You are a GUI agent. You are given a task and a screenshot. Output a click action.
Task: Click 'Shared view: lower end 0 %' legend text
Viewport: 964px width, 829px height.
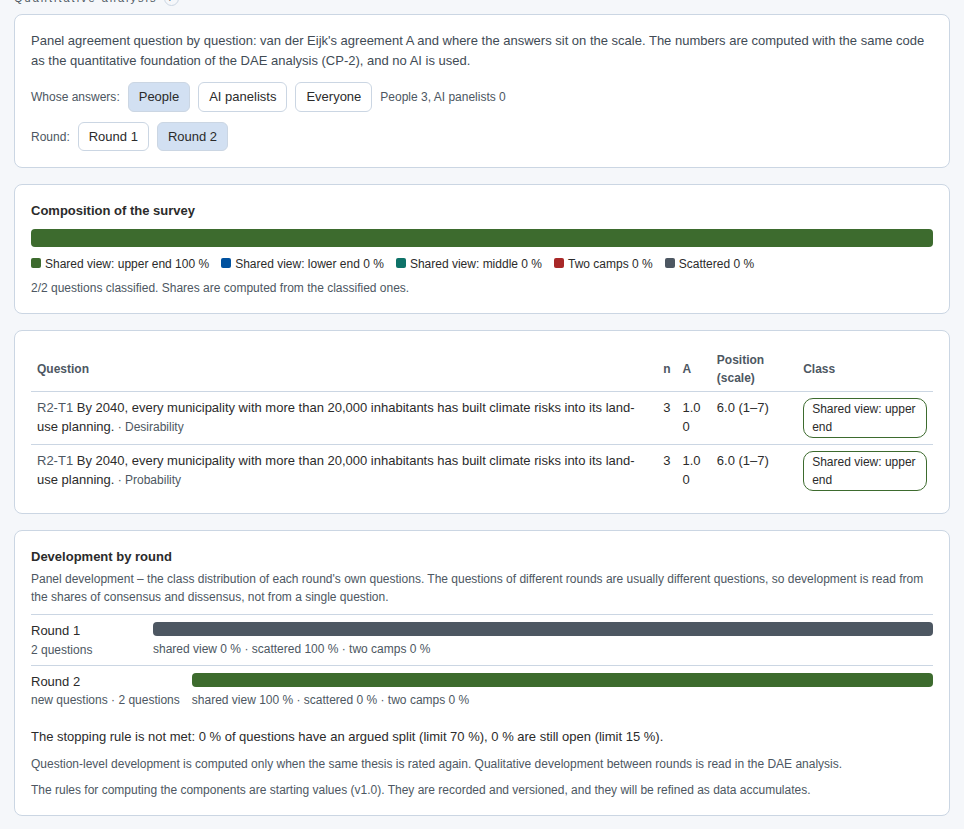[309, 263]
